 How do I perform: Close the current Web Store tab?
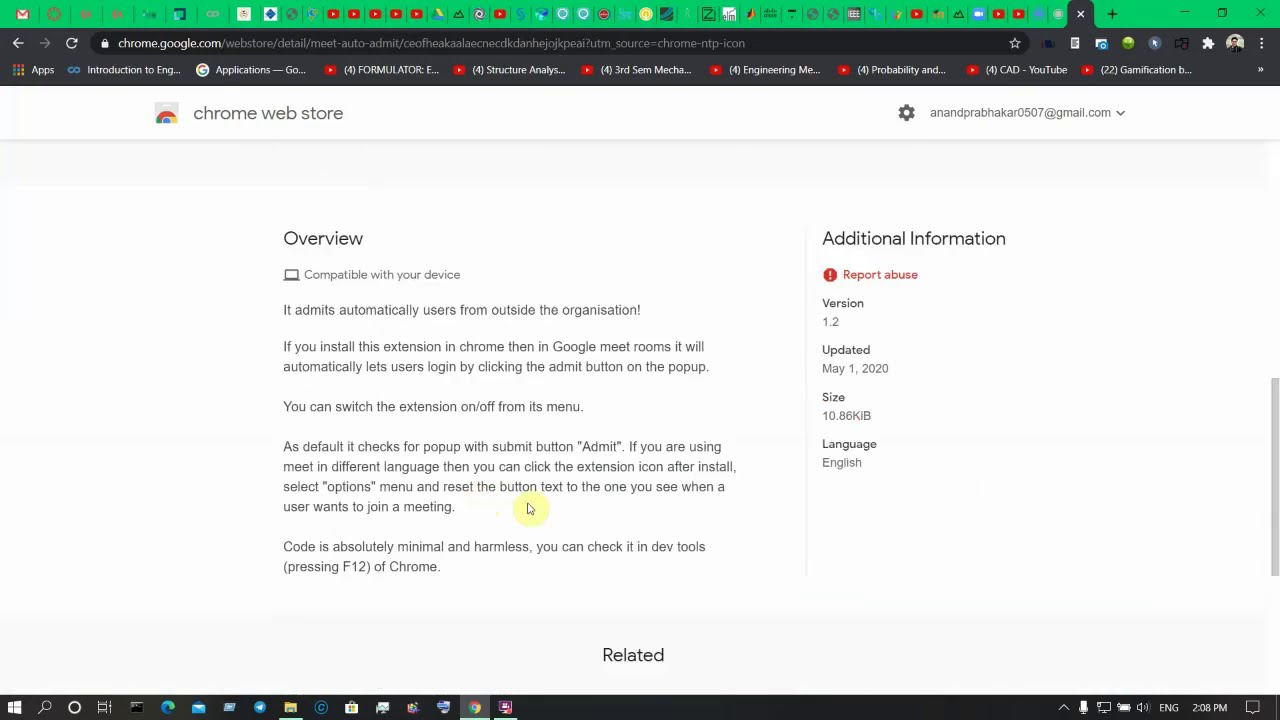tap(1080, 14)
